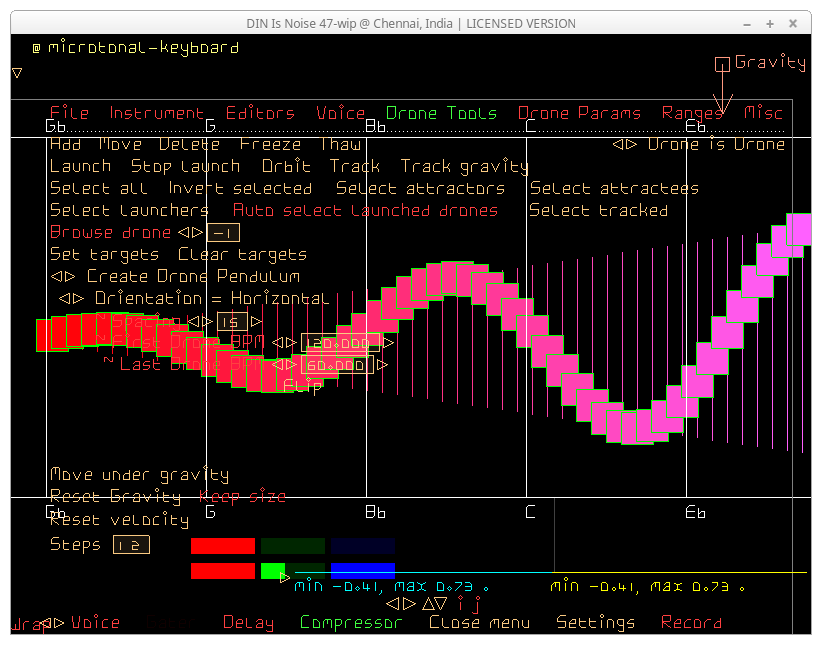Viewport: 822px width, 645px height.
Task: Click Track gravity button
Action: [464, 166]
